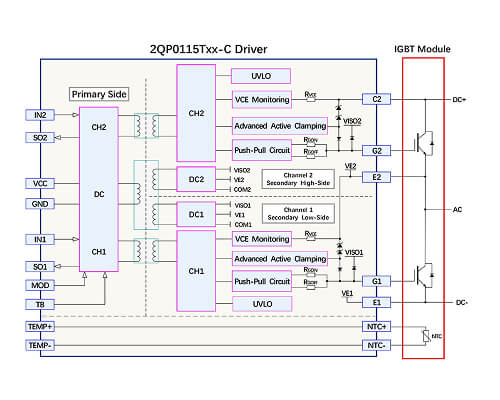Viewport: 500px width, 400px height.
Task: Click the NTC thermistor symbol in IGBT module
Action: tap(426, 336)
